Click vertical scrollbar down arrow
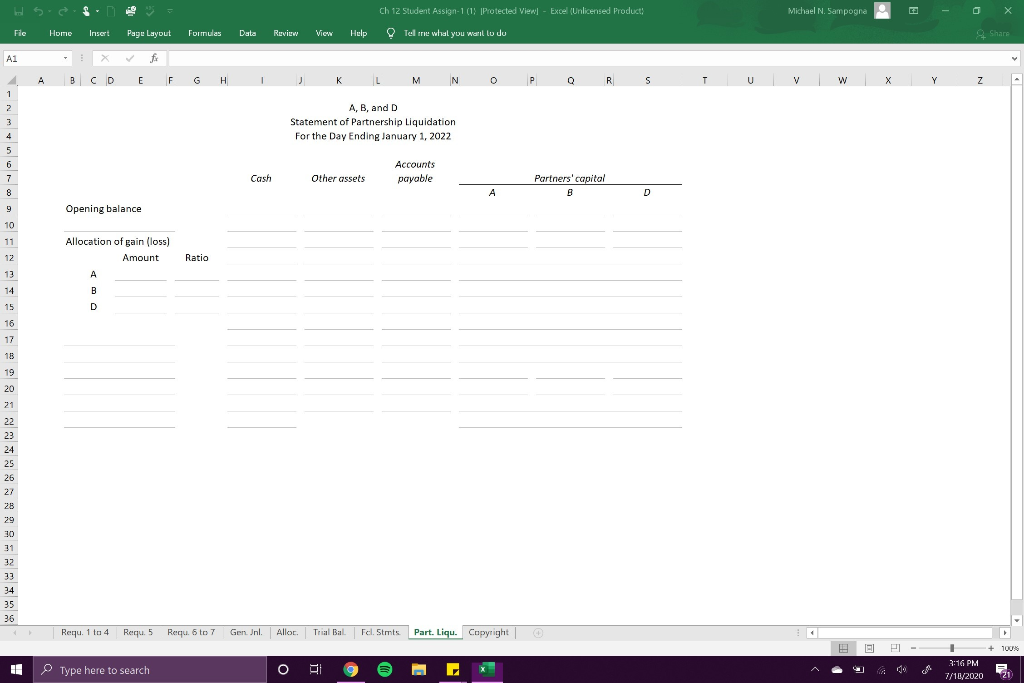 click(x=1016, y=620)
